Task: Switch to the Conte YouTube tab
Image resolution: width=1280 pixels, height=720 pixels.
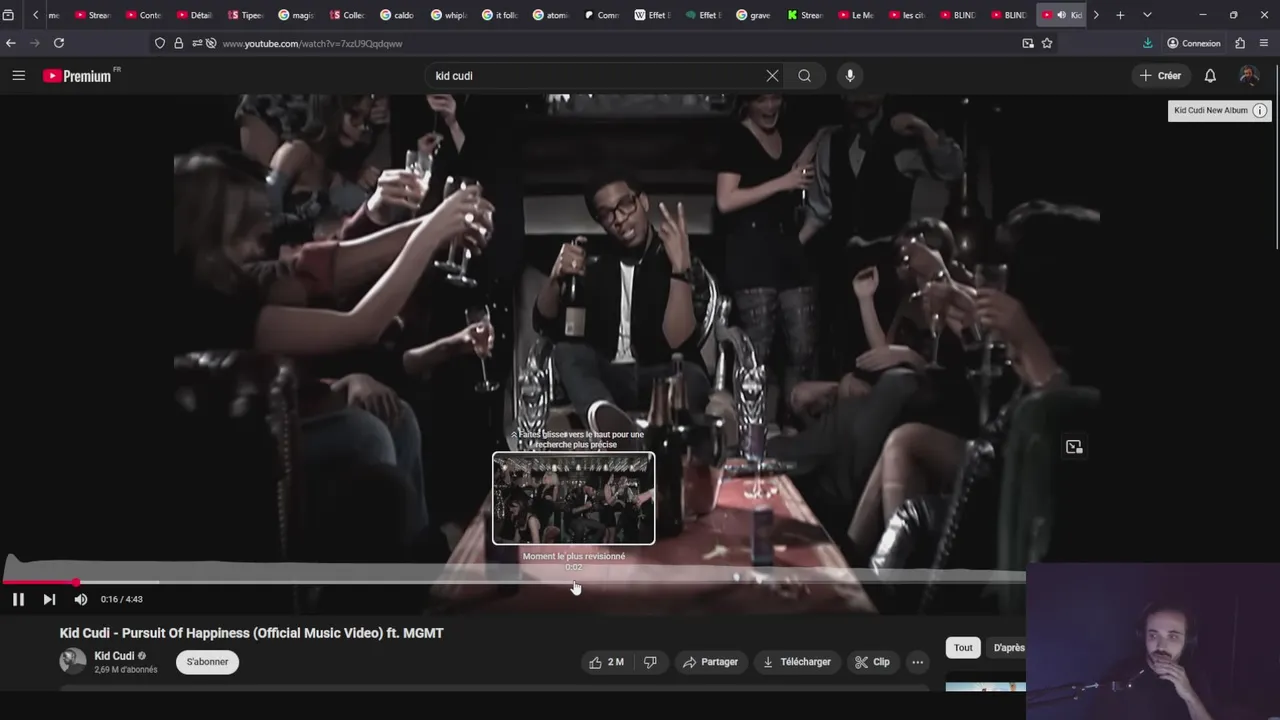Action: coord(144,15)
